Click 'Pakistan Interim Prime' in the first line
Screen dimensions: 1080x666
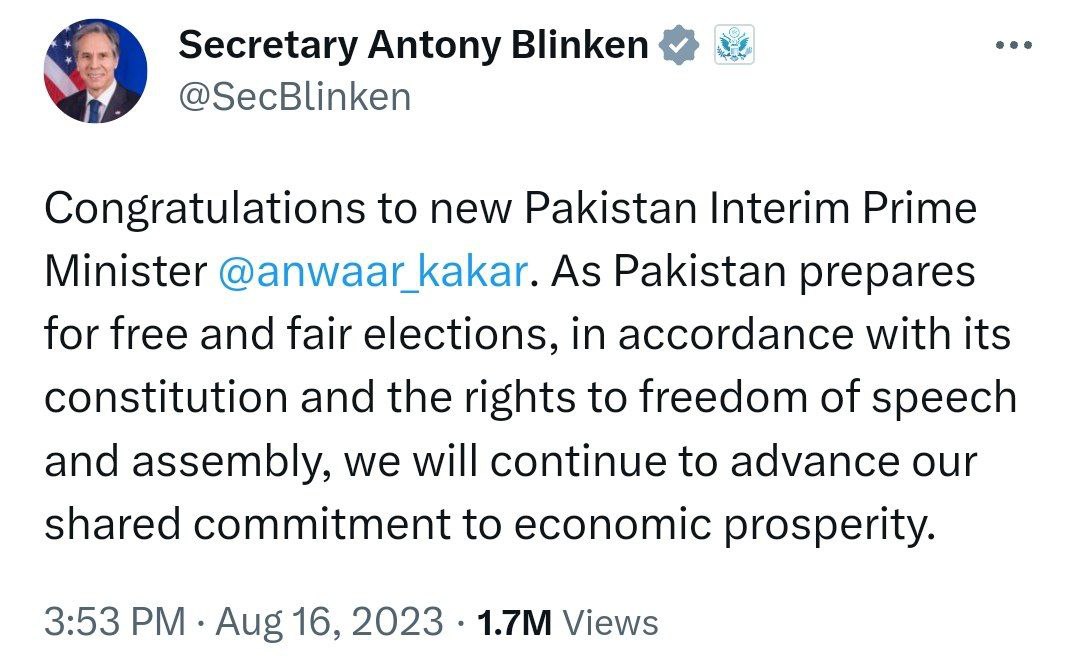tap(750, 209)
